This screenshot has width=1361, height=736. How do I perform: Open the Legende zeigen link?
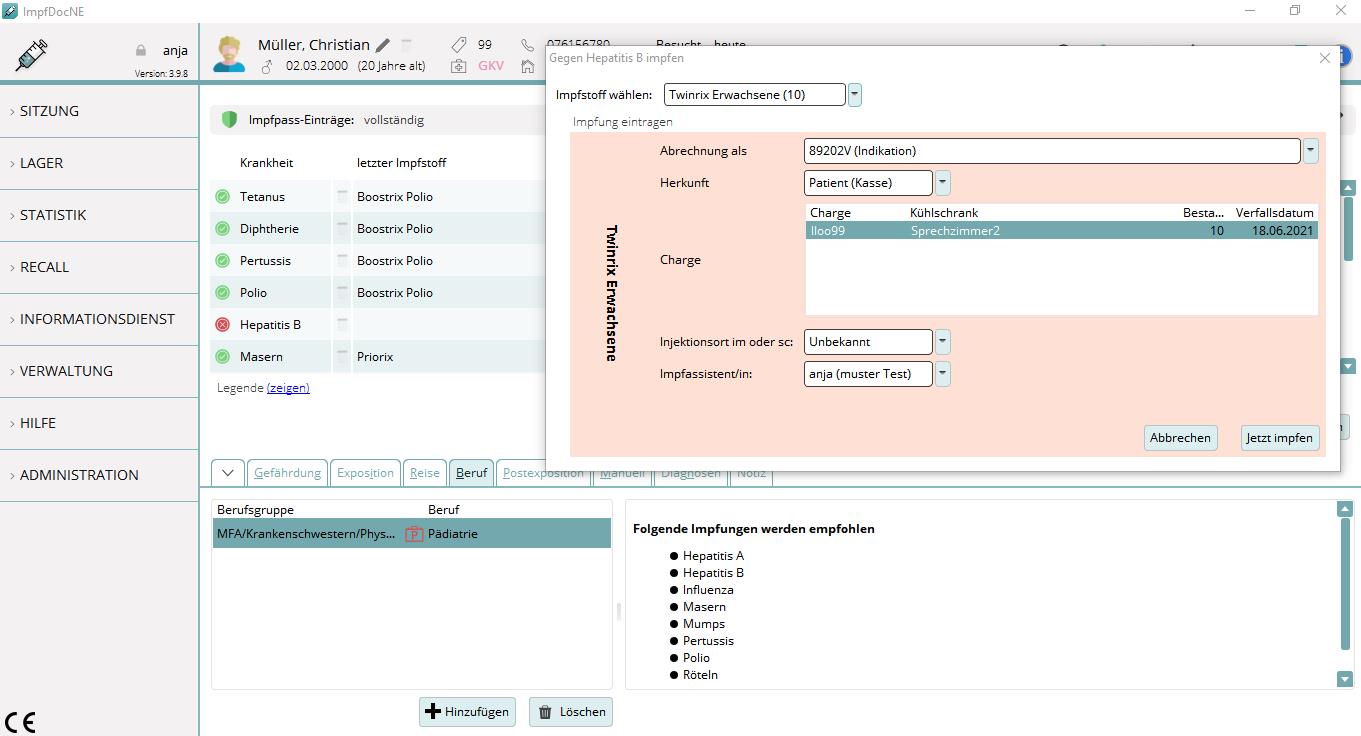[288, 388]
